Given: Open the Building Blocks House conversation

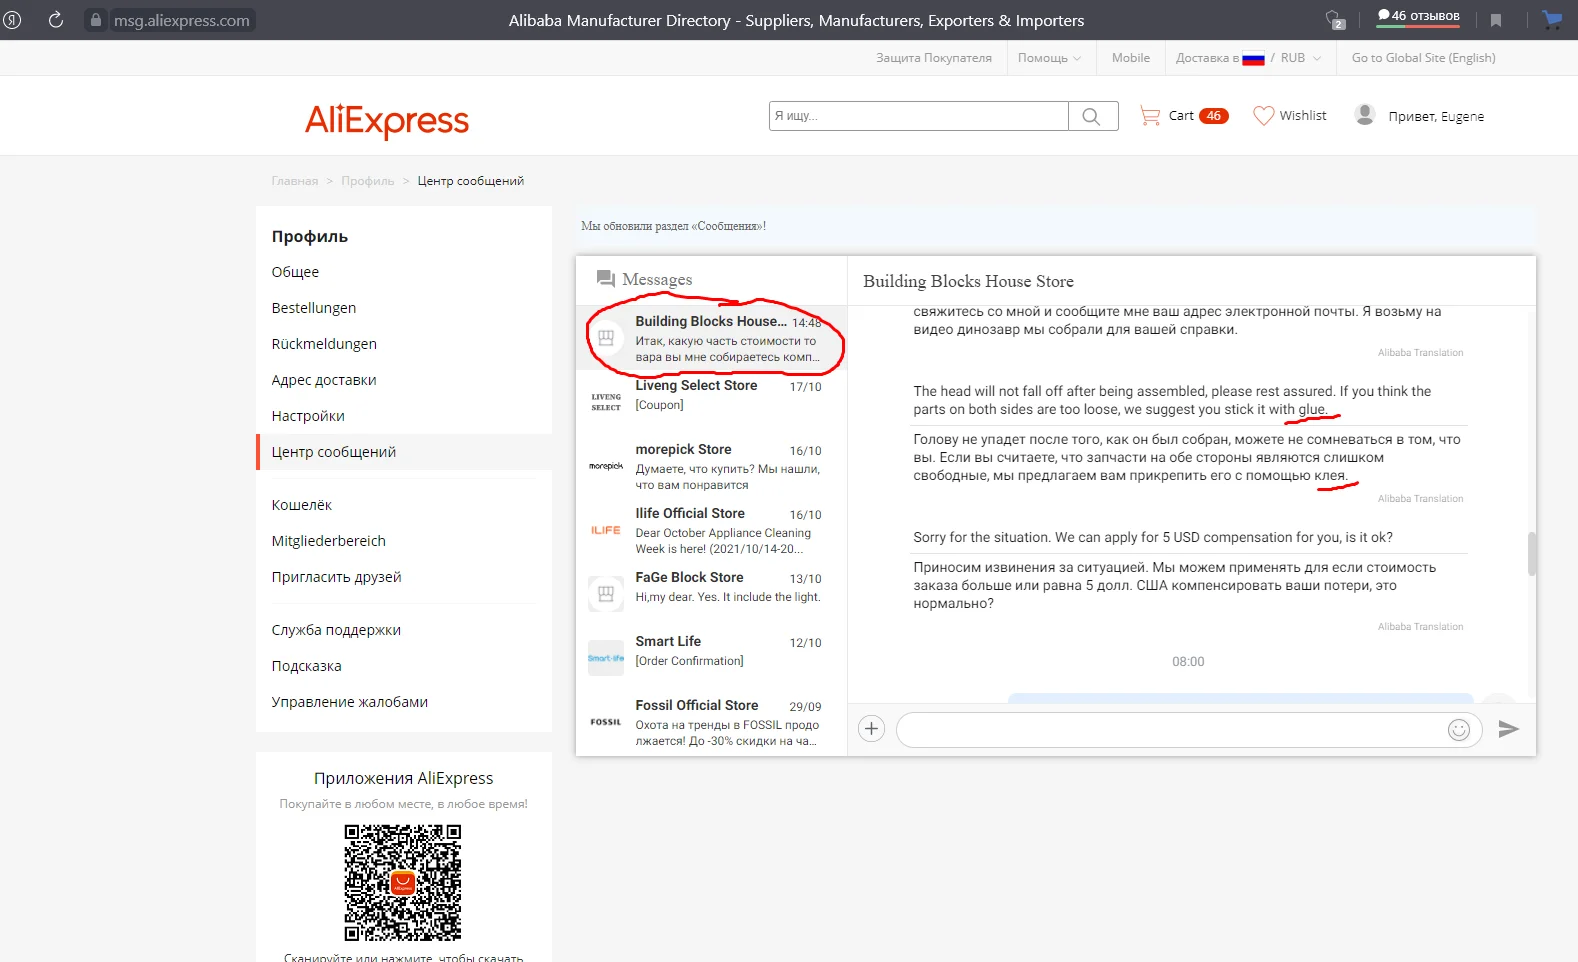Looking at the screenshot, I should [x=712, y=338].
